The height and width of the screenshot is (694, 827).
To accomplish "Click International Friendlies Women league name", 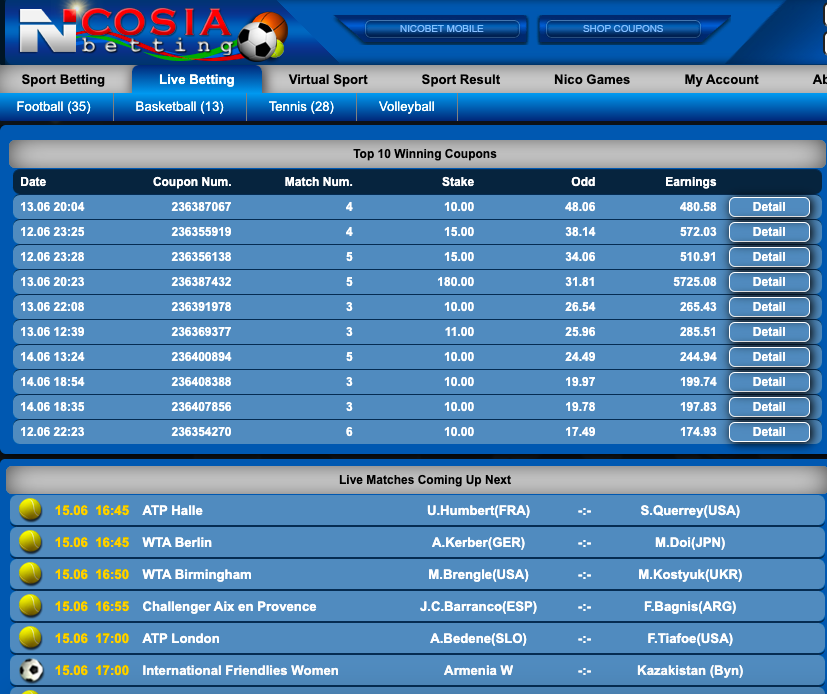I will tap(241, 670).
